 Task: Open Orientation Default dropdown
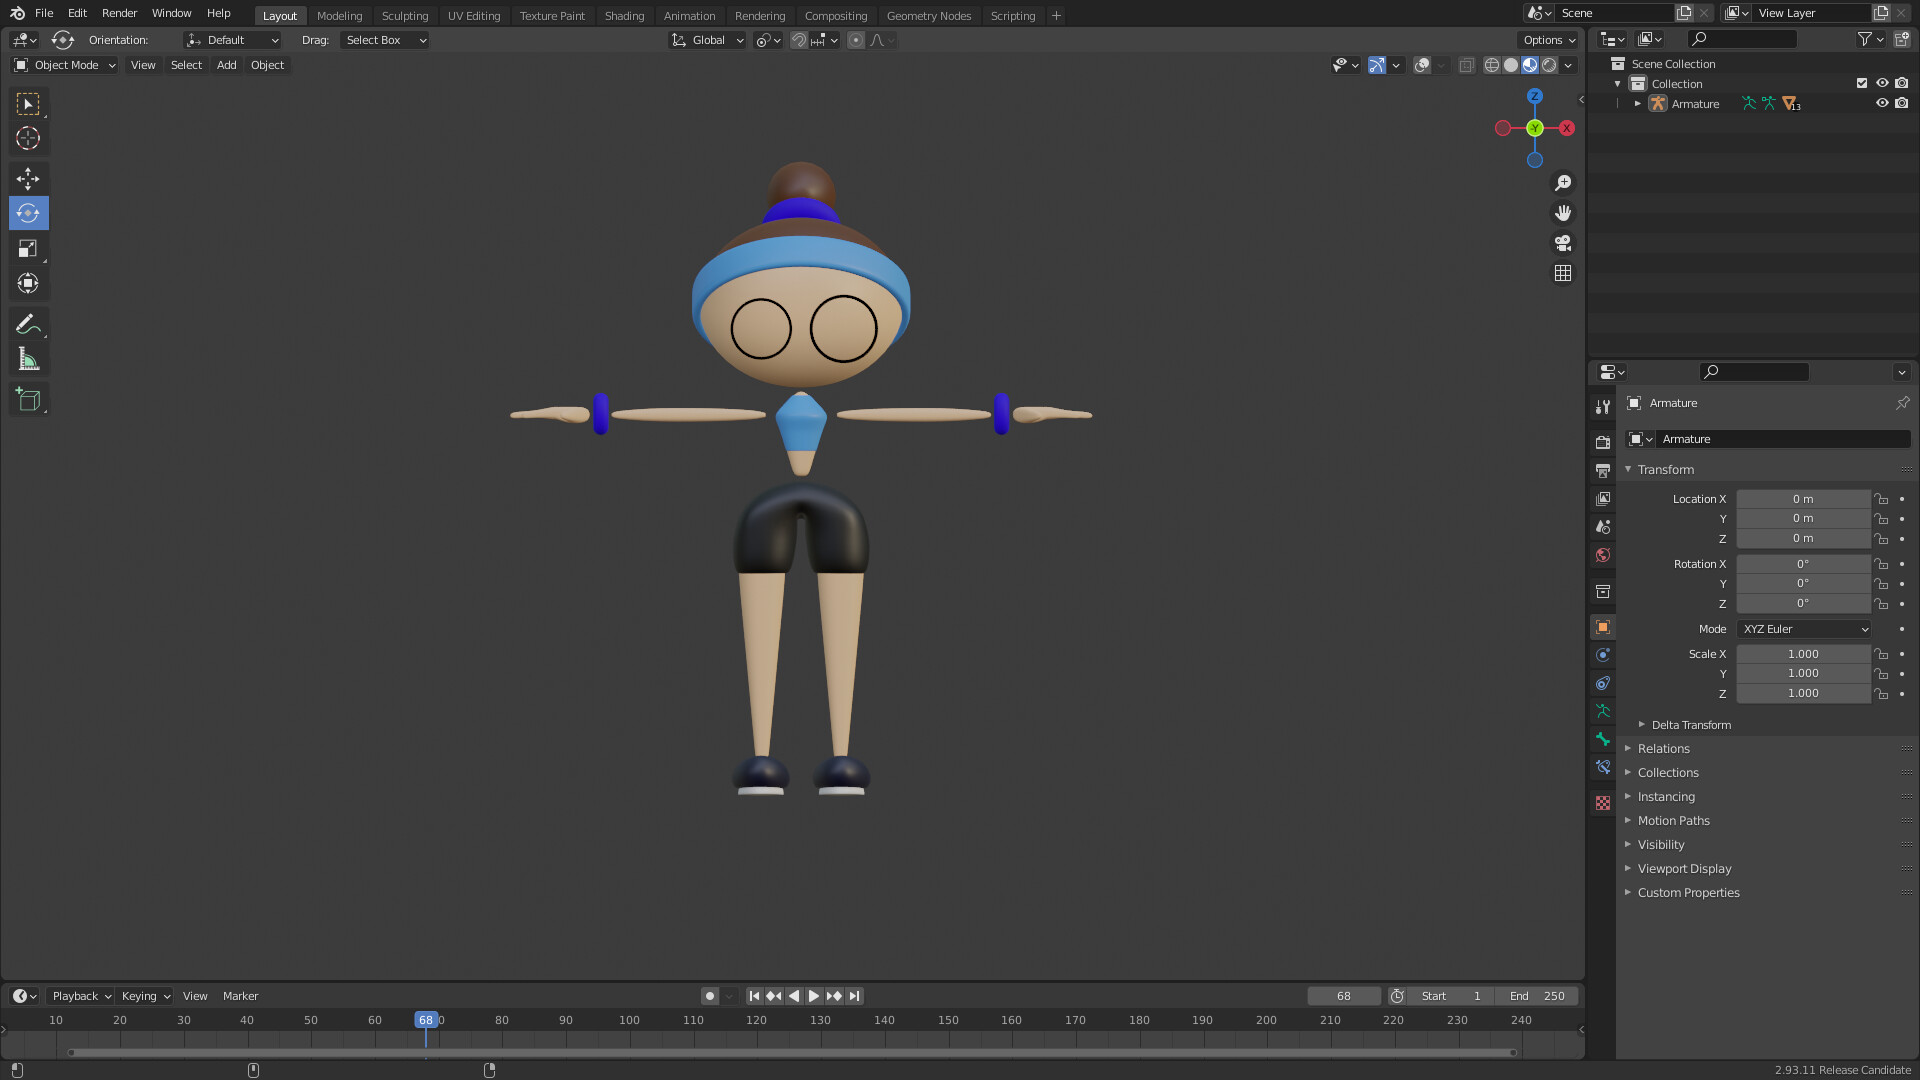click(232, 40)
